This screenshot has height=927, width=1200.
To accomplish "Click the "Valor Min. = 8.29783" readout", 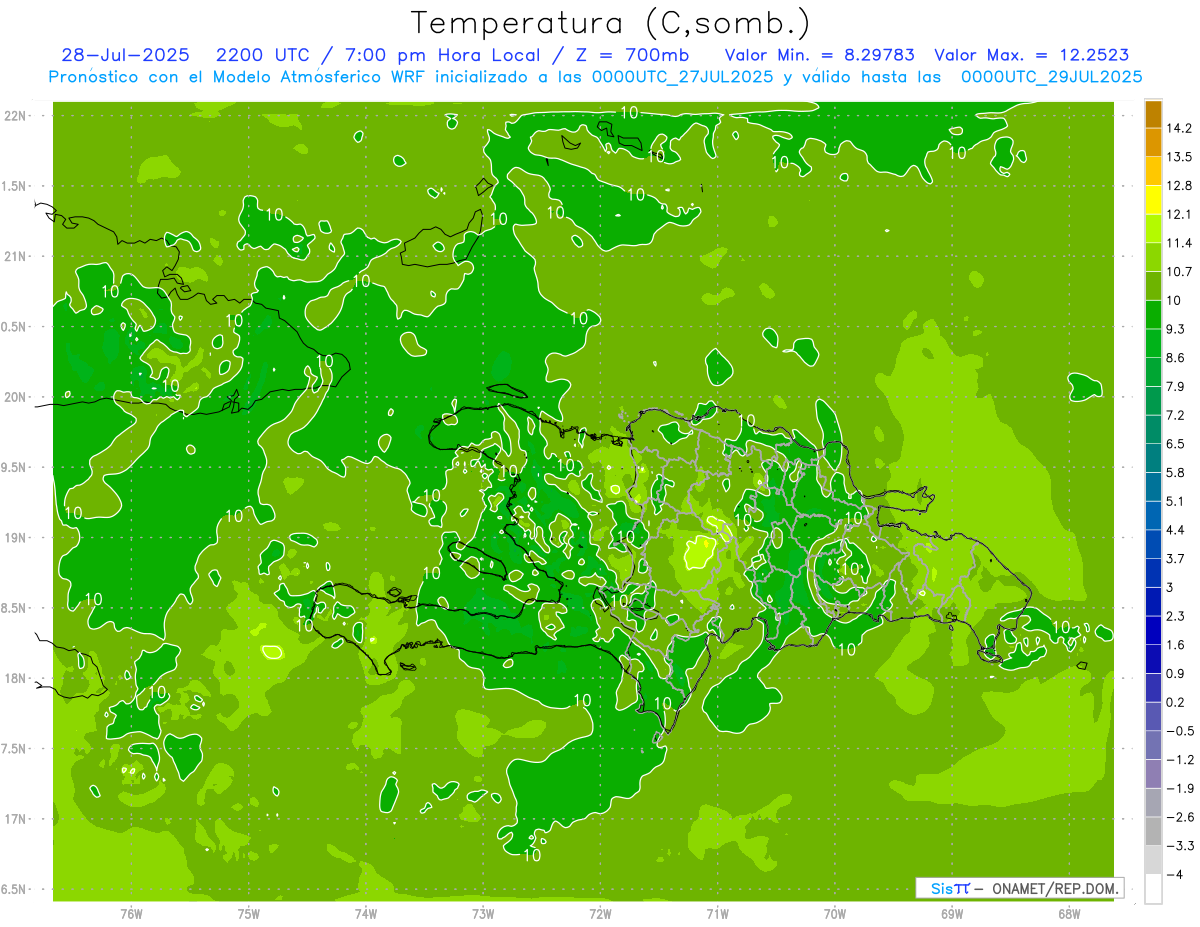I will point(819,55).
